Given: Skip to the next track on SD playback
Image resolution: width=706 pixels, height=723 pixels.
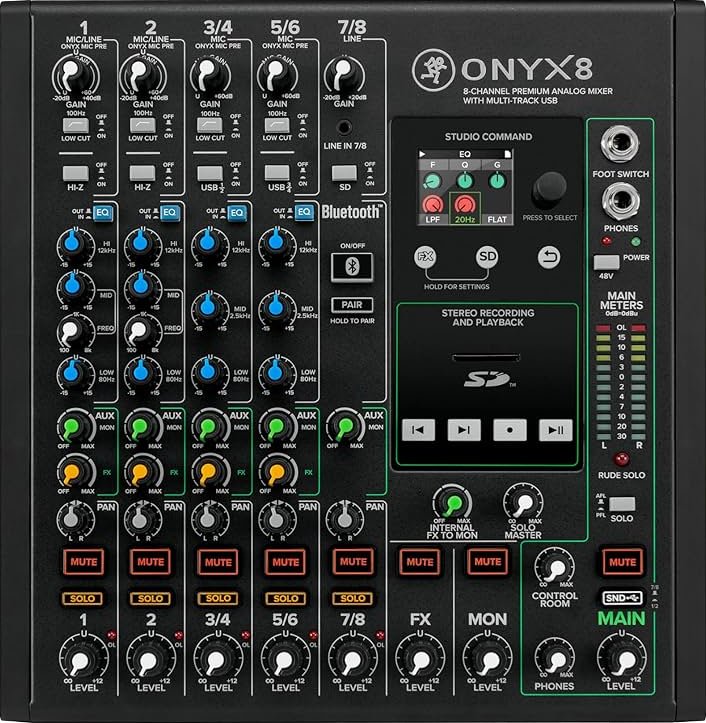Looking at the screenshot, I should point(464,430).
